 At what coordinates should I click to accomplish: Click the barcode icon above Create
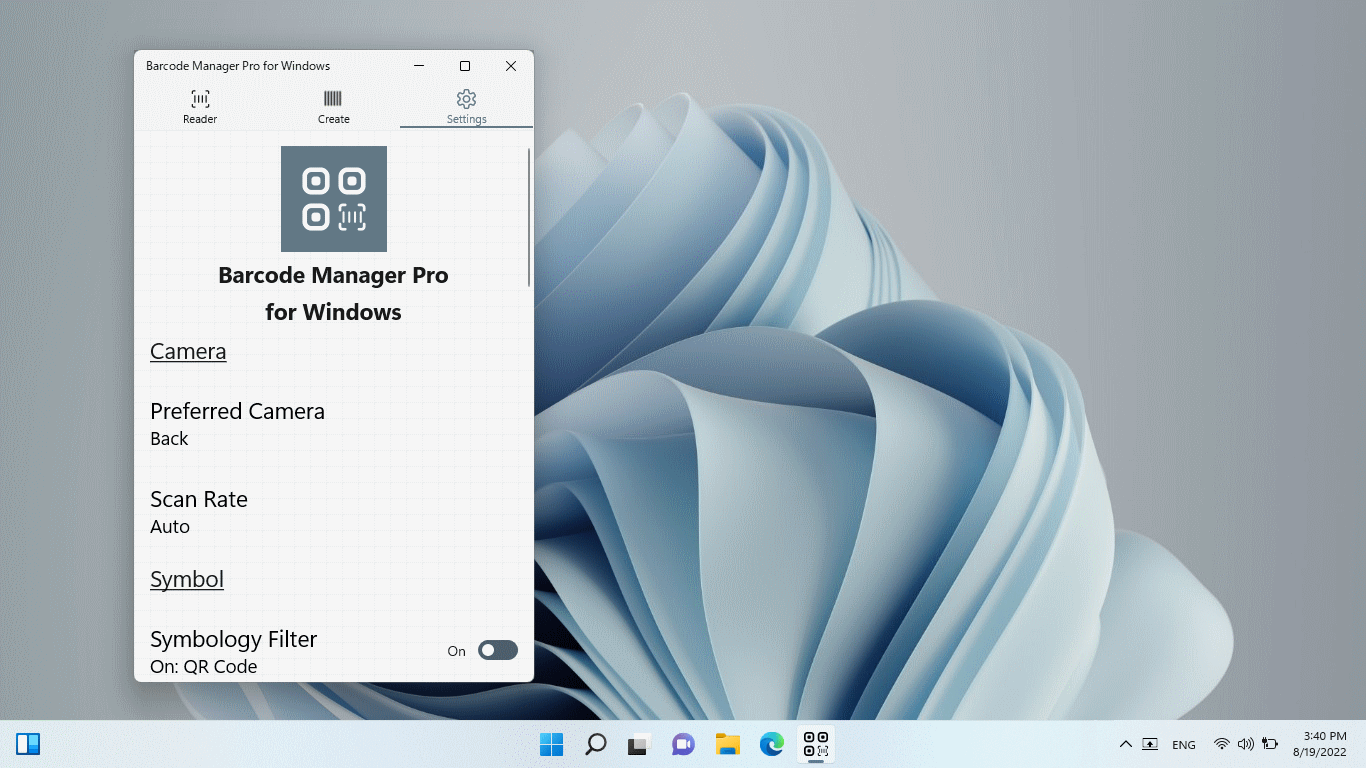(333, 100)
